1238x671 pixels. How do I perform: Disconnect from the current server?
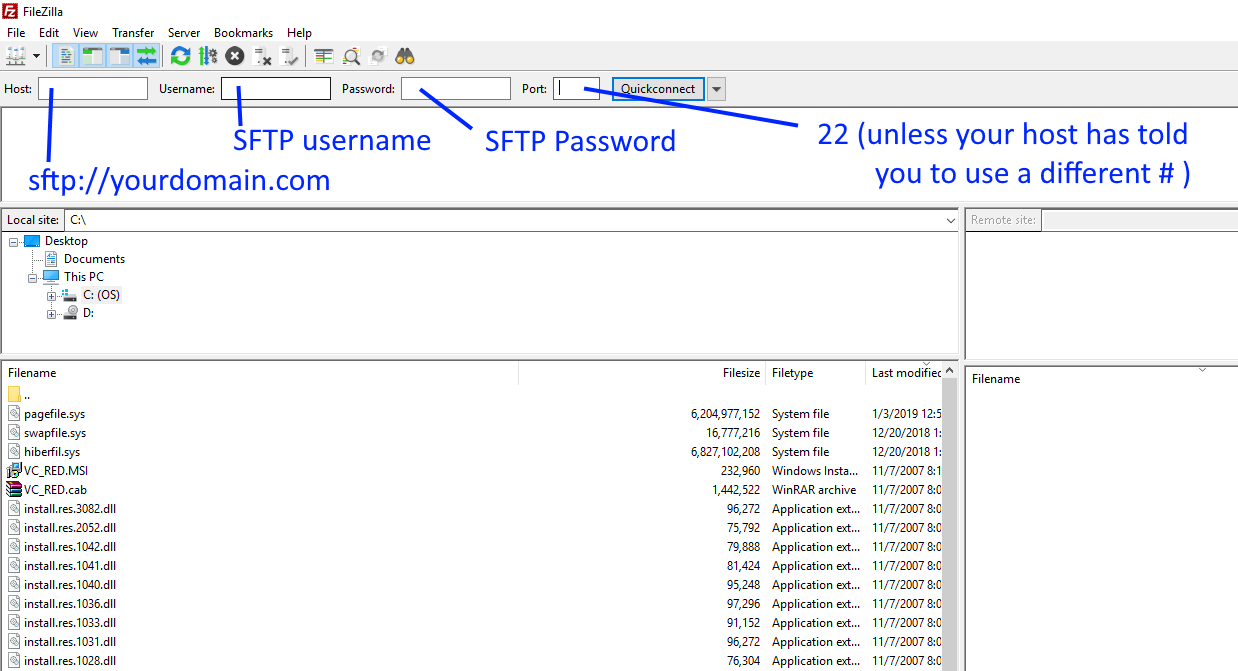click(x=263, y=56)
